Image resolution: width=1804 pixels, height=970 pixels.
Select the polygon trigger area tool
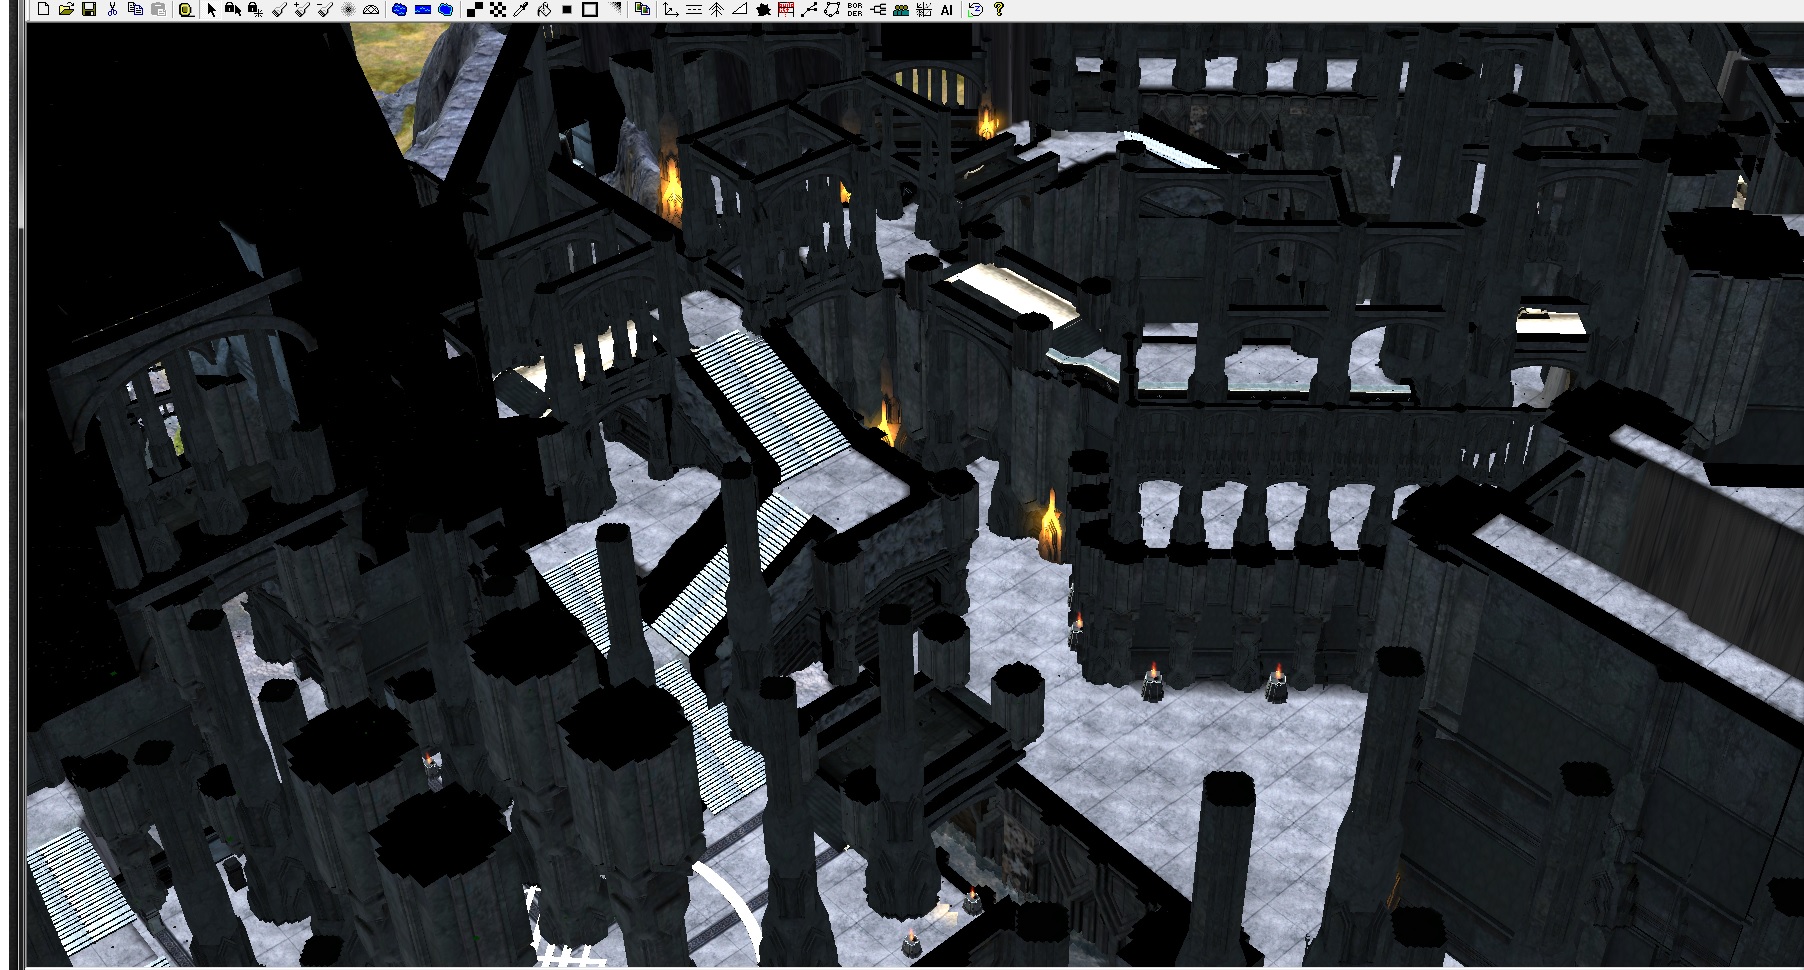(x=832, y=9)
